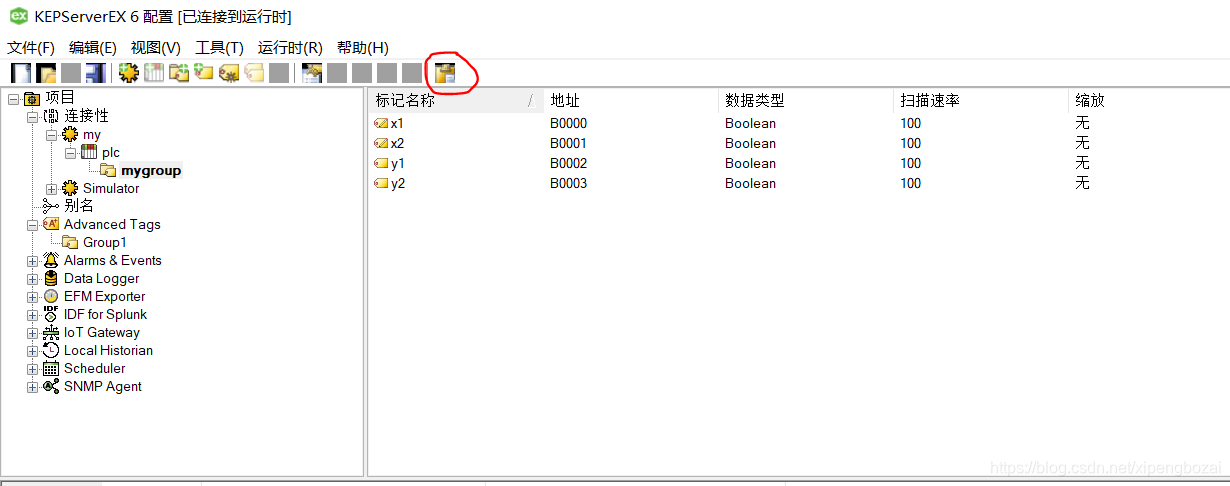Image resolution: width=1230 pixels, height=486 pixels.
Task: Click the Advanced Tags node icon
Action: (x=51, y=224)
